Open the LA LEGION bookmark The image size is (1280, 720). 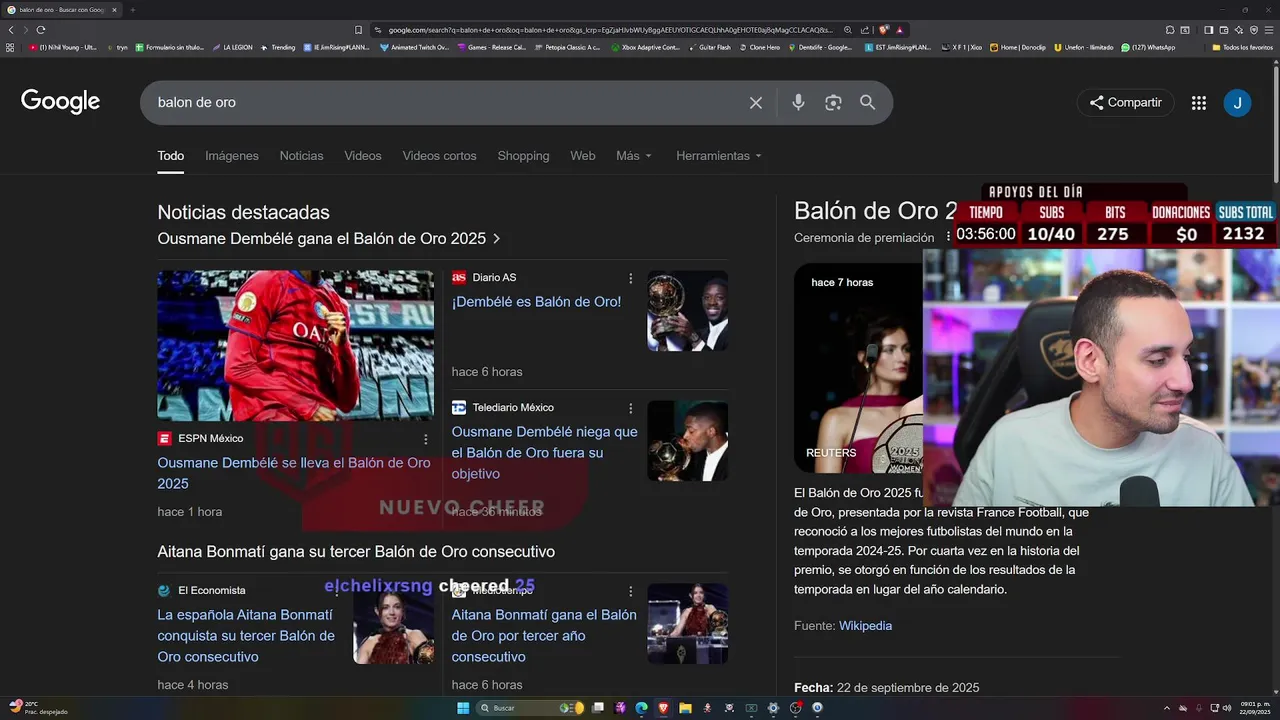pos(233,47)
